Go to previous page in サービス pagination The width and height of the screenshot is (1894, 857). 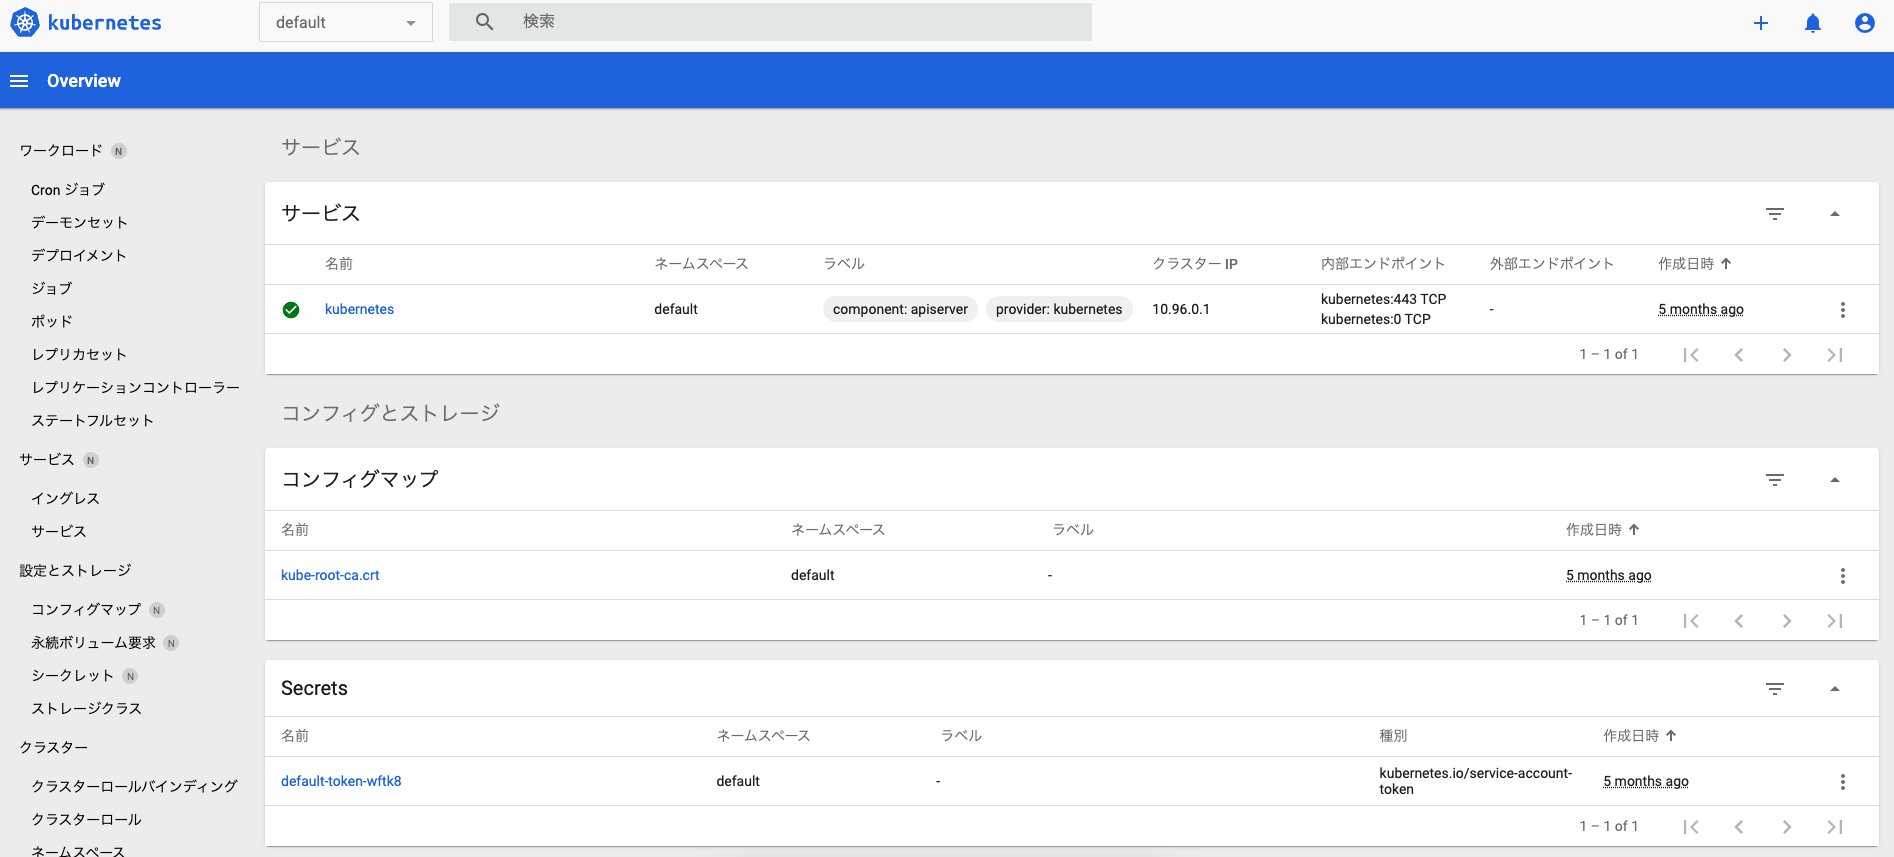pos(1739,355)
